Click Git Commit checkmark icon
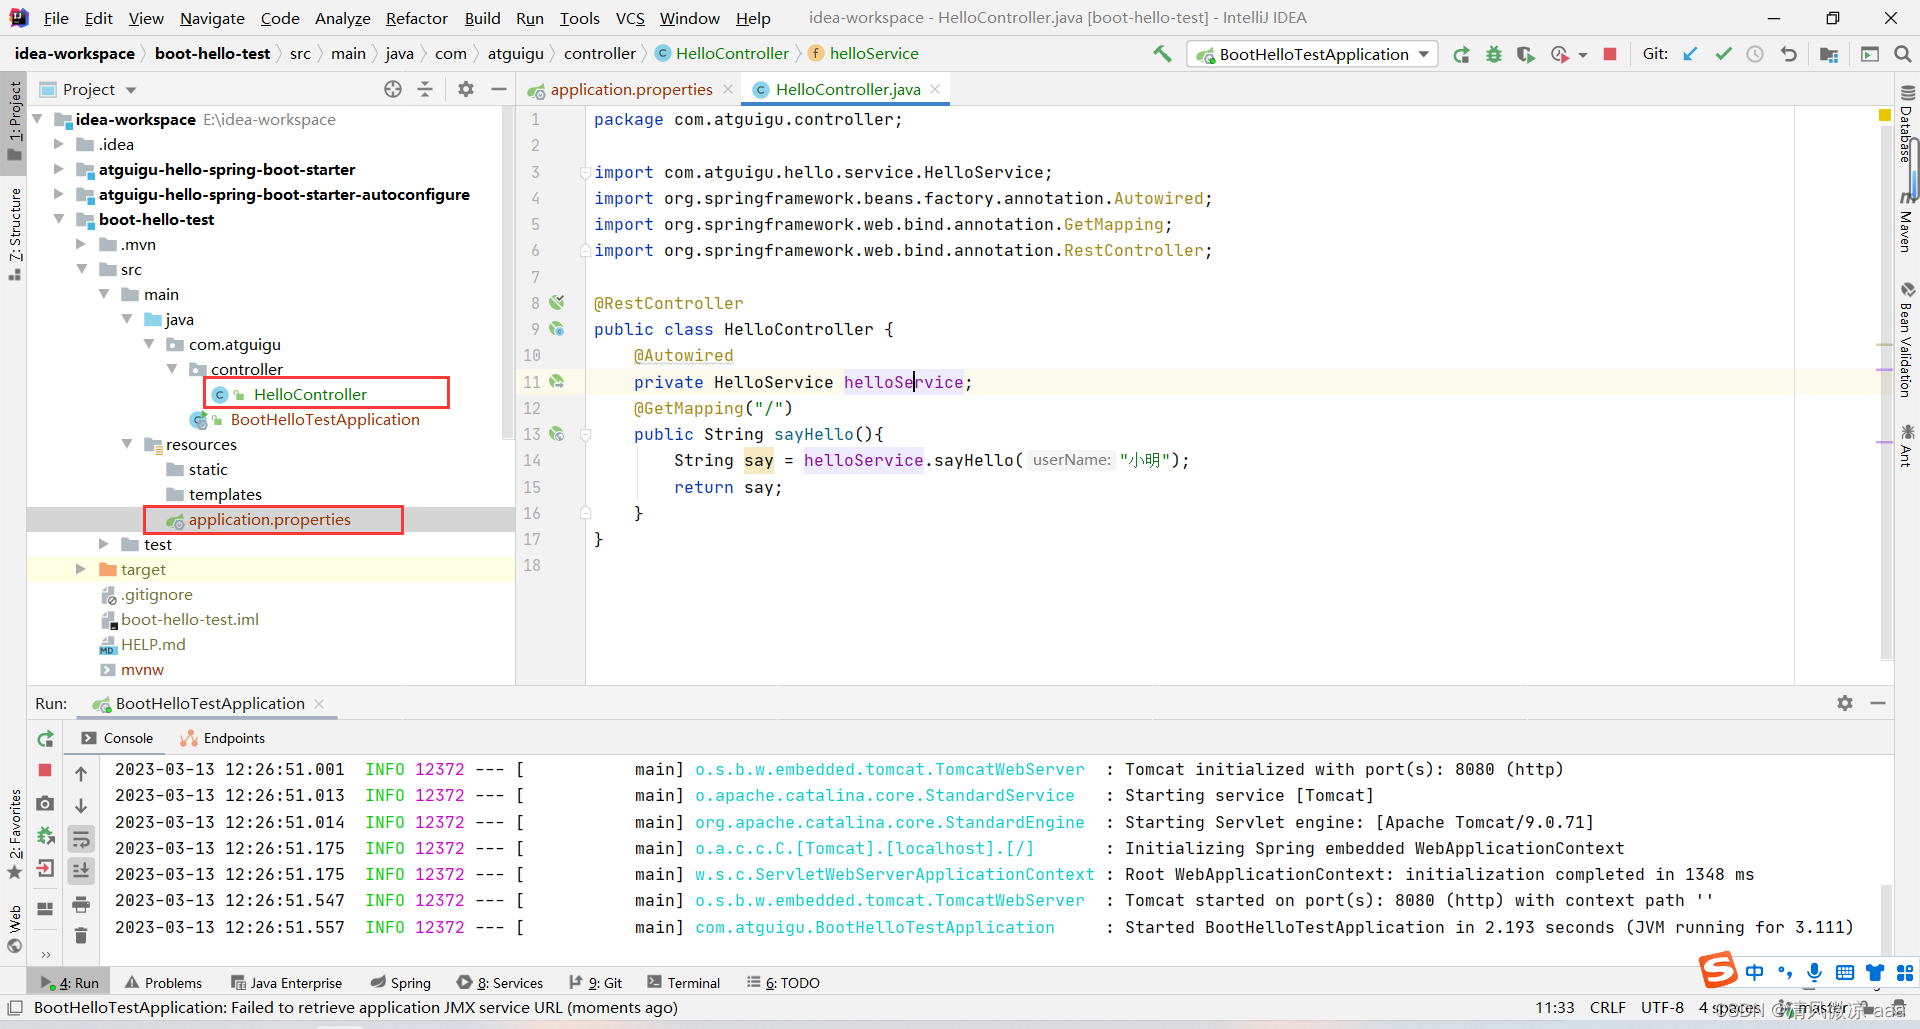This screenshot has width=1920, height=1029. [1723, 54]
